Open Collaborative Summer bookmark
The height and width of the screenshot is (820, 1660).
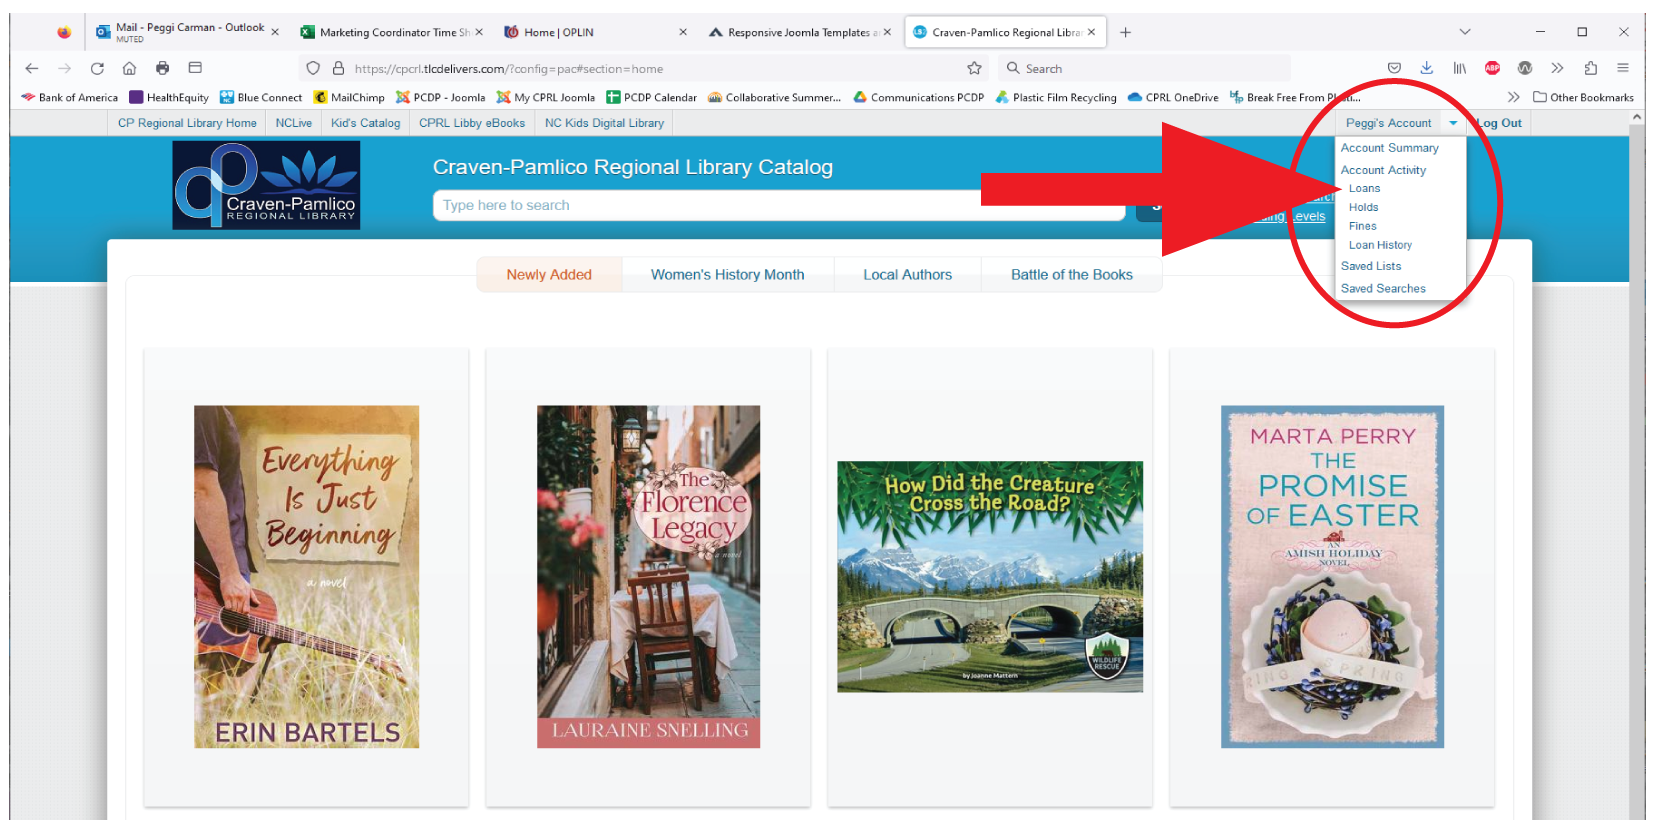click(x=774, y=97)
